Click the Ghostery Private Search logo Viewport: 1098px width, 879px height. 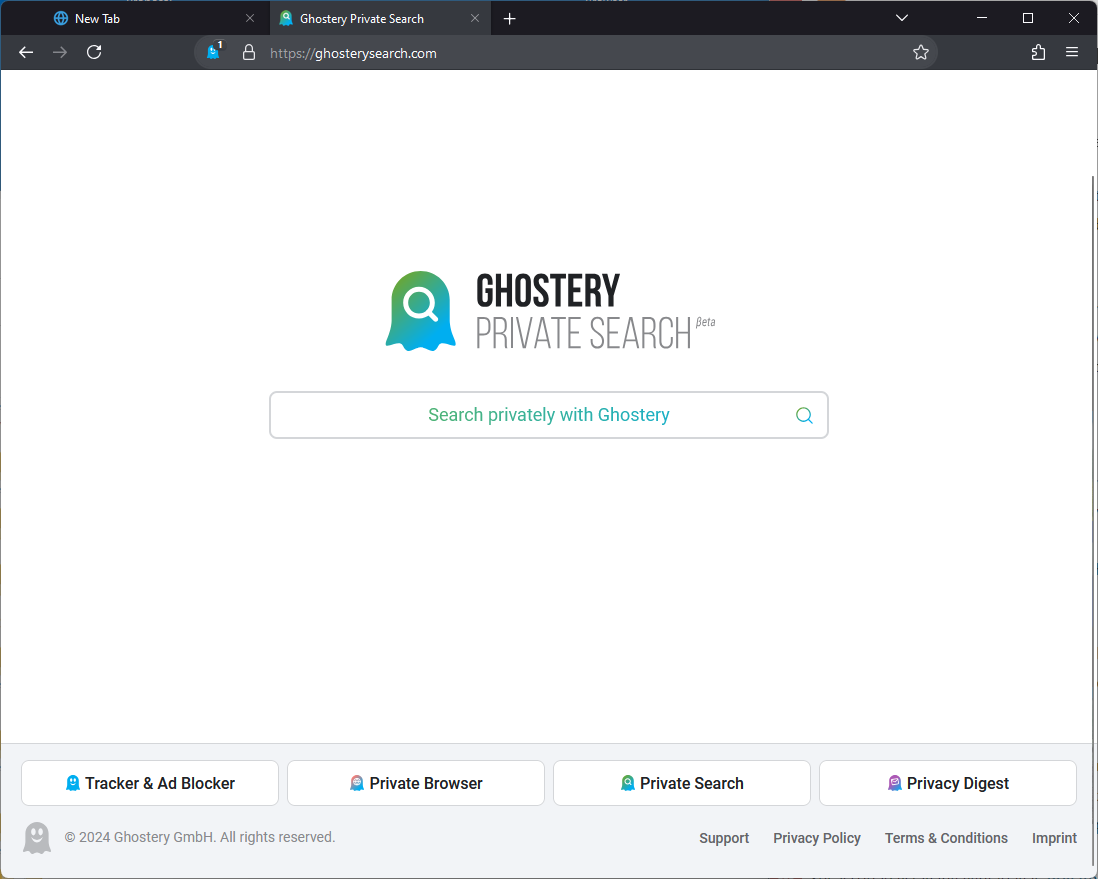tap(549, 311)
